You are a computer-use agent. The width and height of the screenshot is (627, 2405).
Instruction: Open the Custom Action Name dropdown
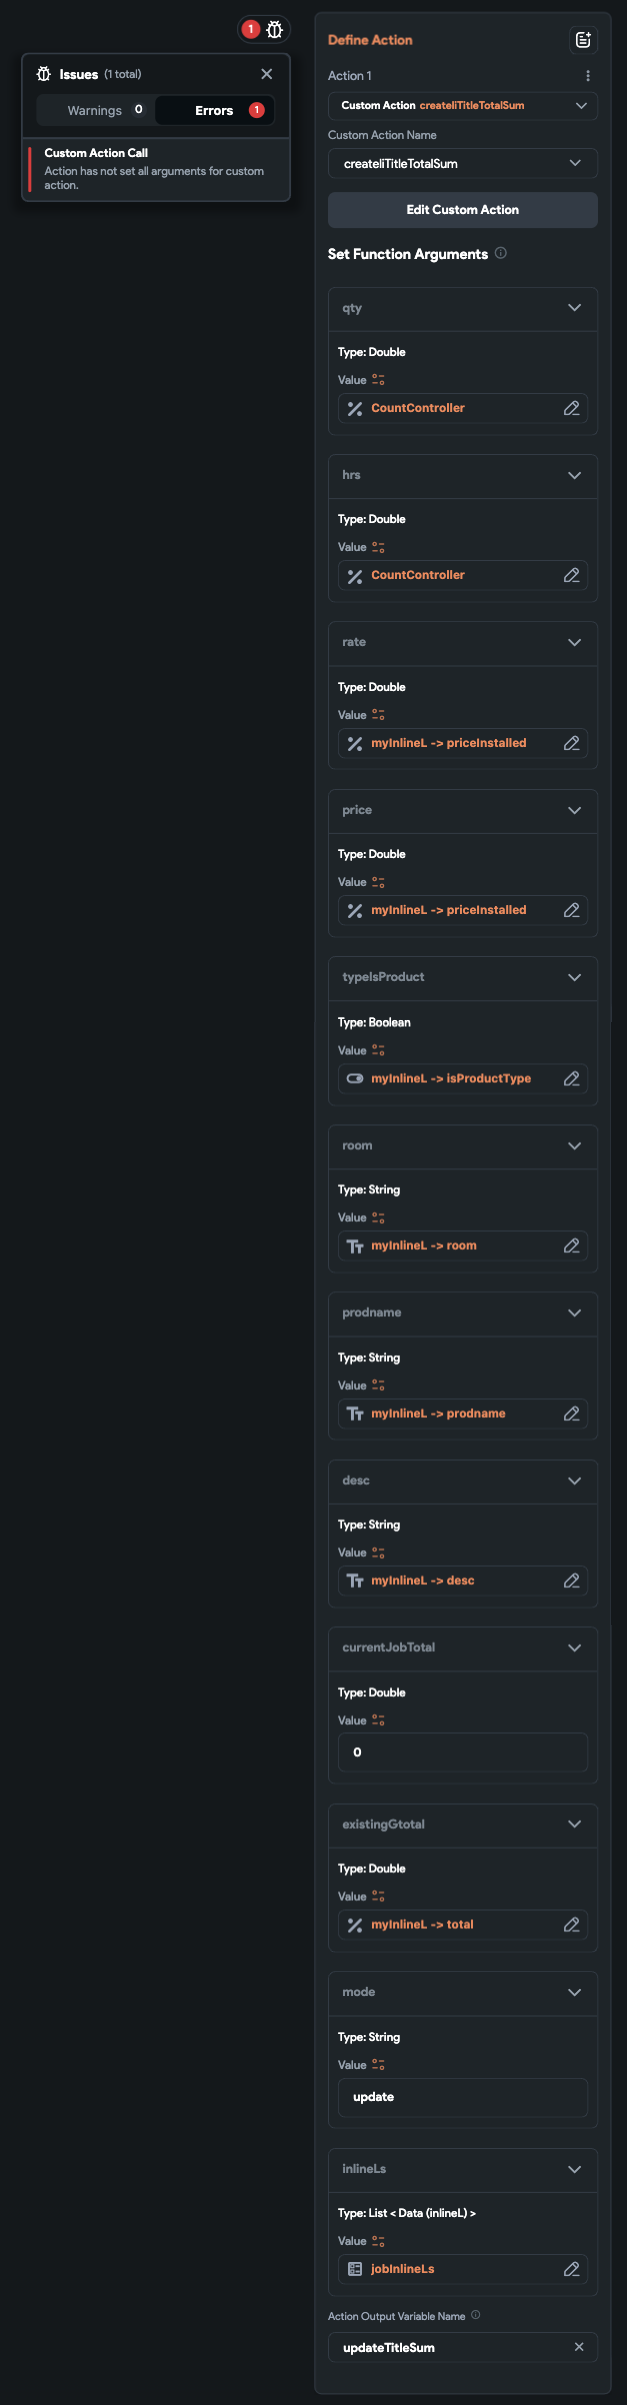click(x=462, y=163)
